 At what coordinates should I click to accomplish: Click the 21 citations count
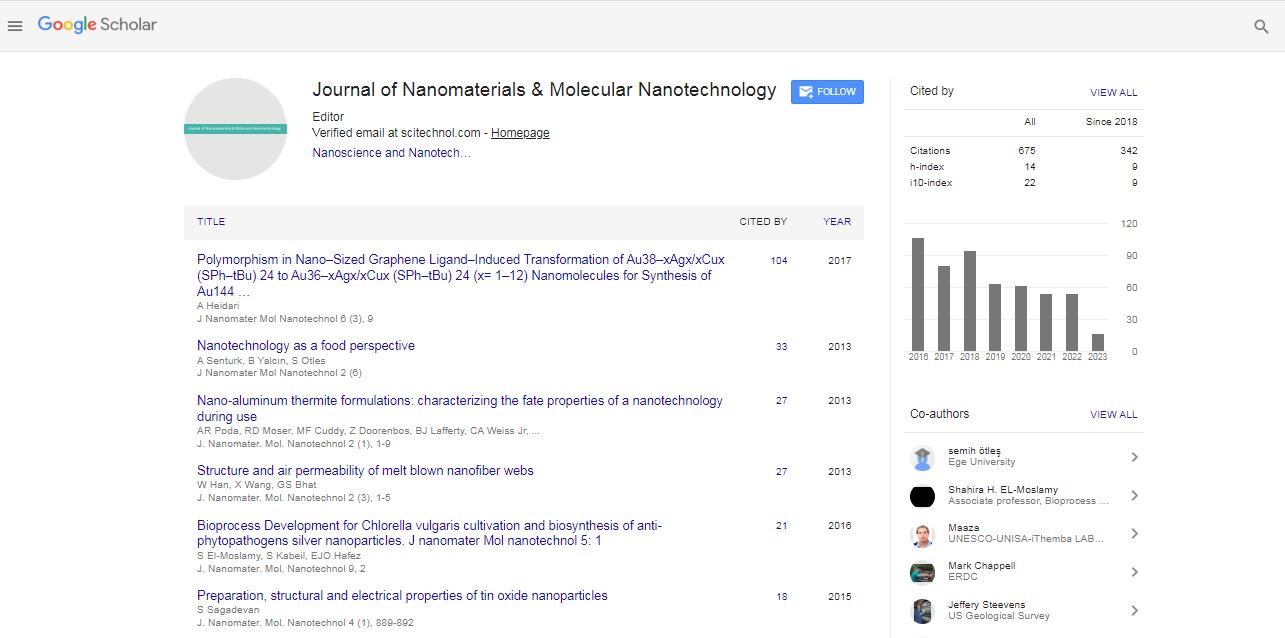[782, 526]
